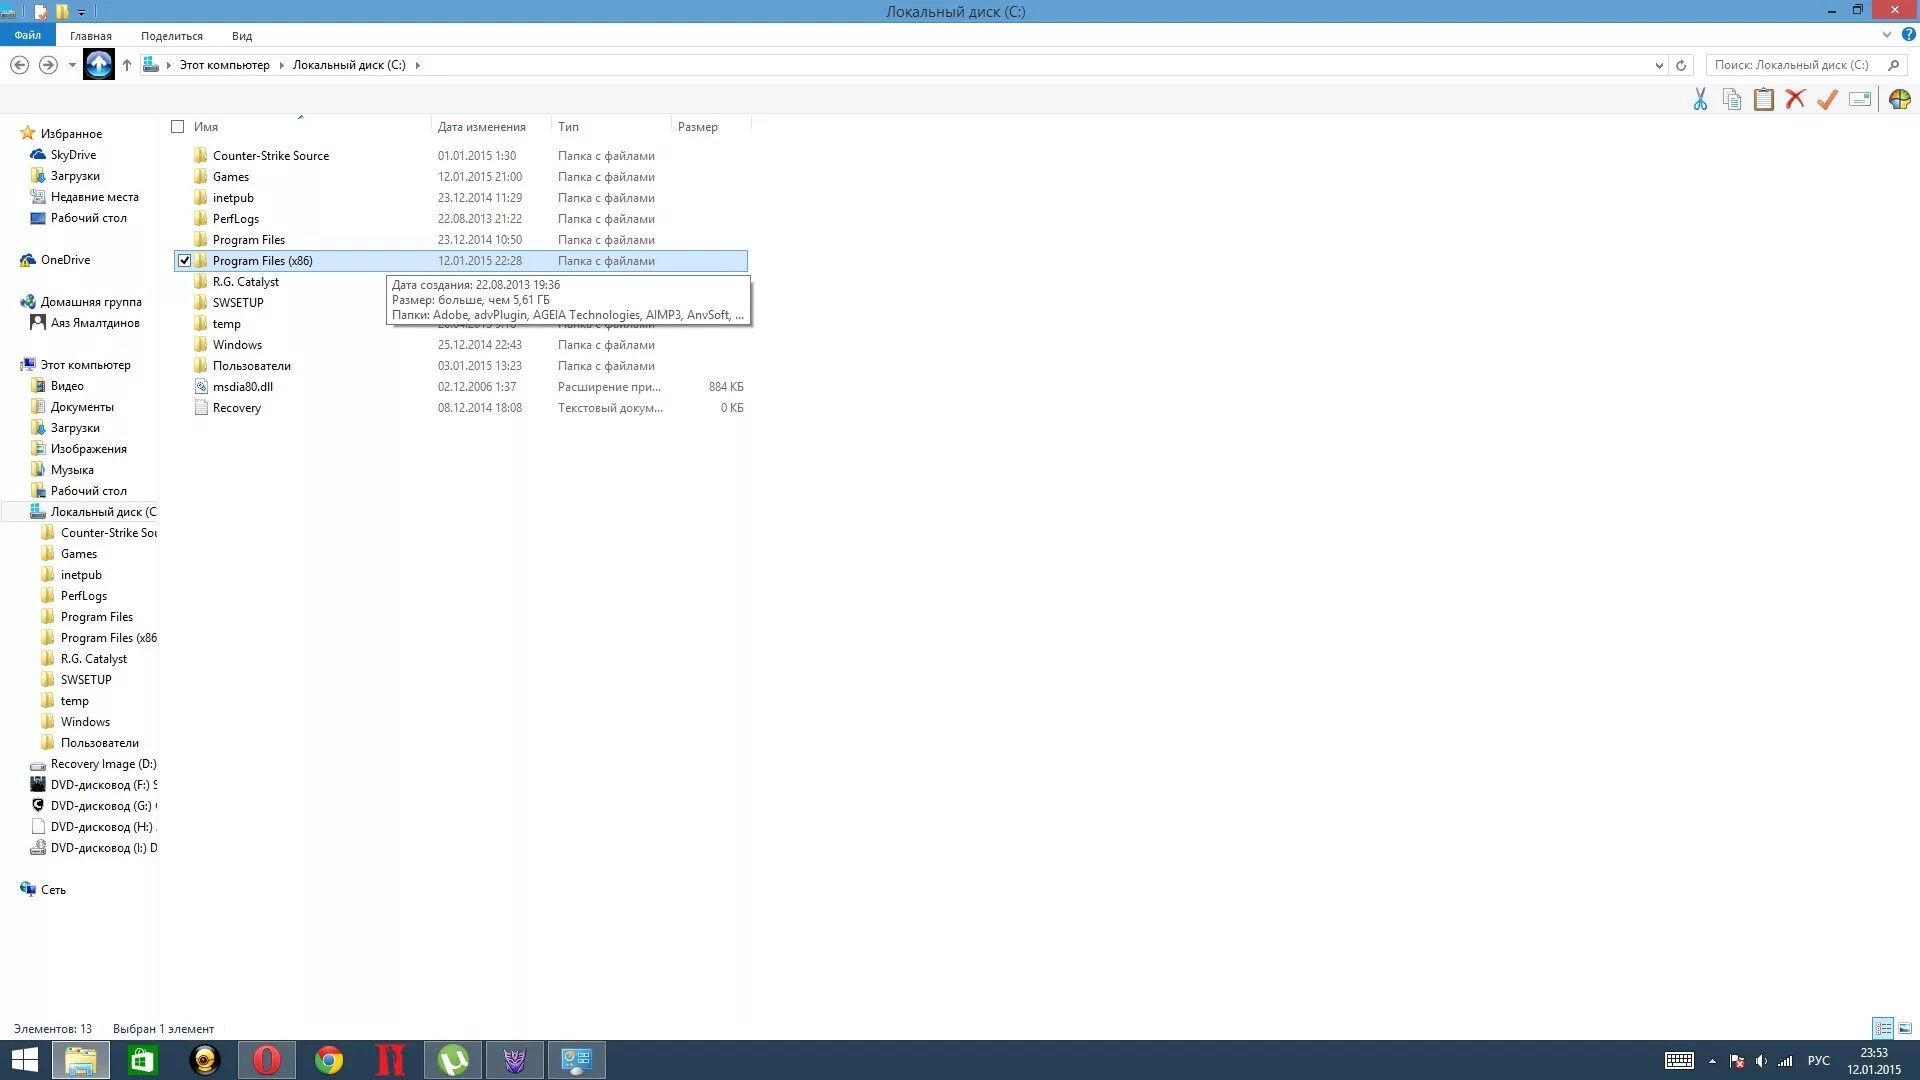This screenshot has height=1080, width=1920.
Task: Toggle checkbox next to Program Files (x86)
Action: tap(183, 260)
